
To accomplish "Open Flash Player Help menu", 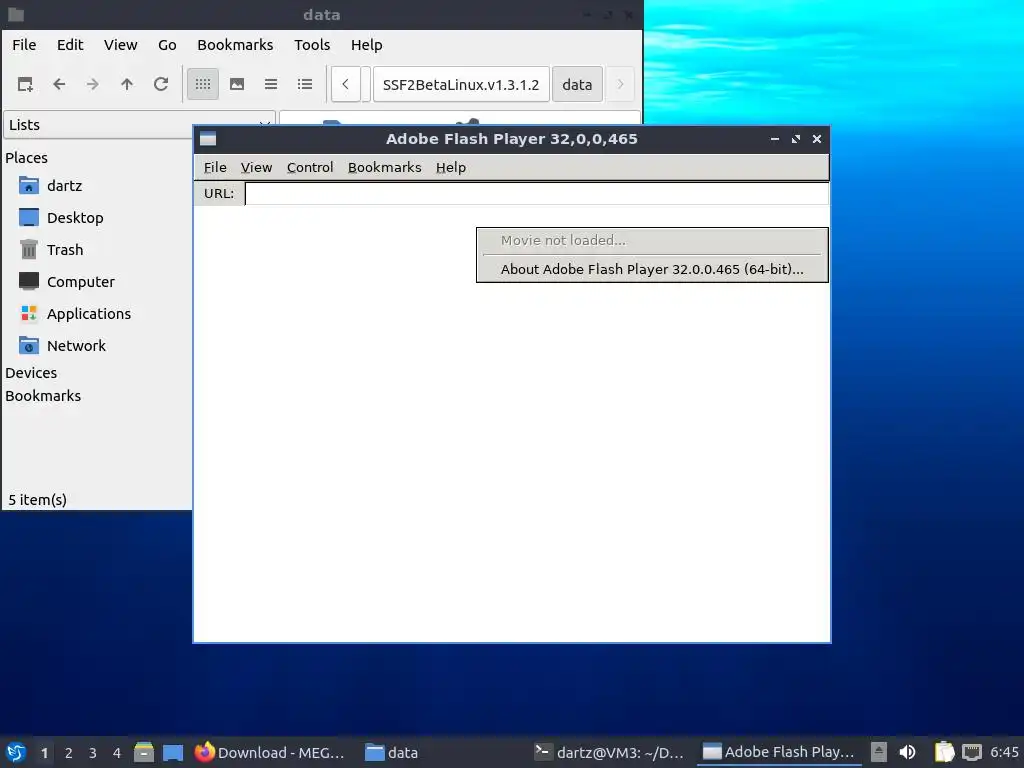I will pyautogui.click(x=451, y=168).
